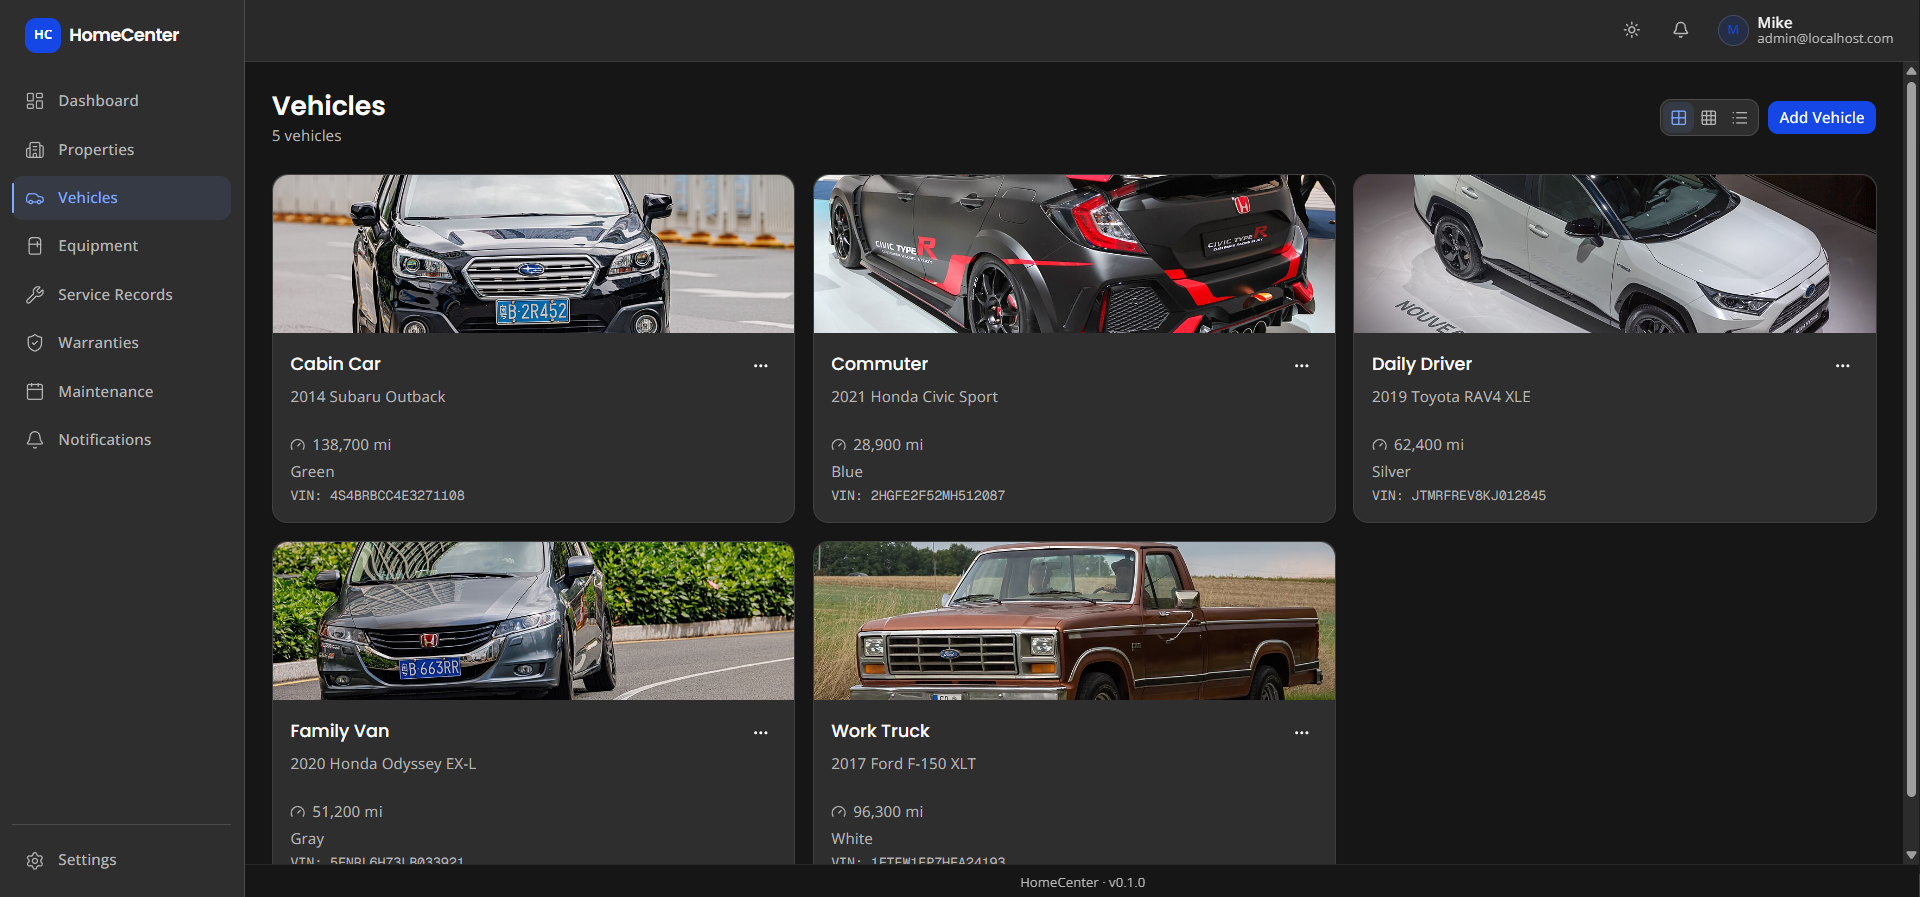Click the scrollbar up arrow
The height and width of the screenshot is (897, 1920).
pyautogui.click(x=1911, y=71)
